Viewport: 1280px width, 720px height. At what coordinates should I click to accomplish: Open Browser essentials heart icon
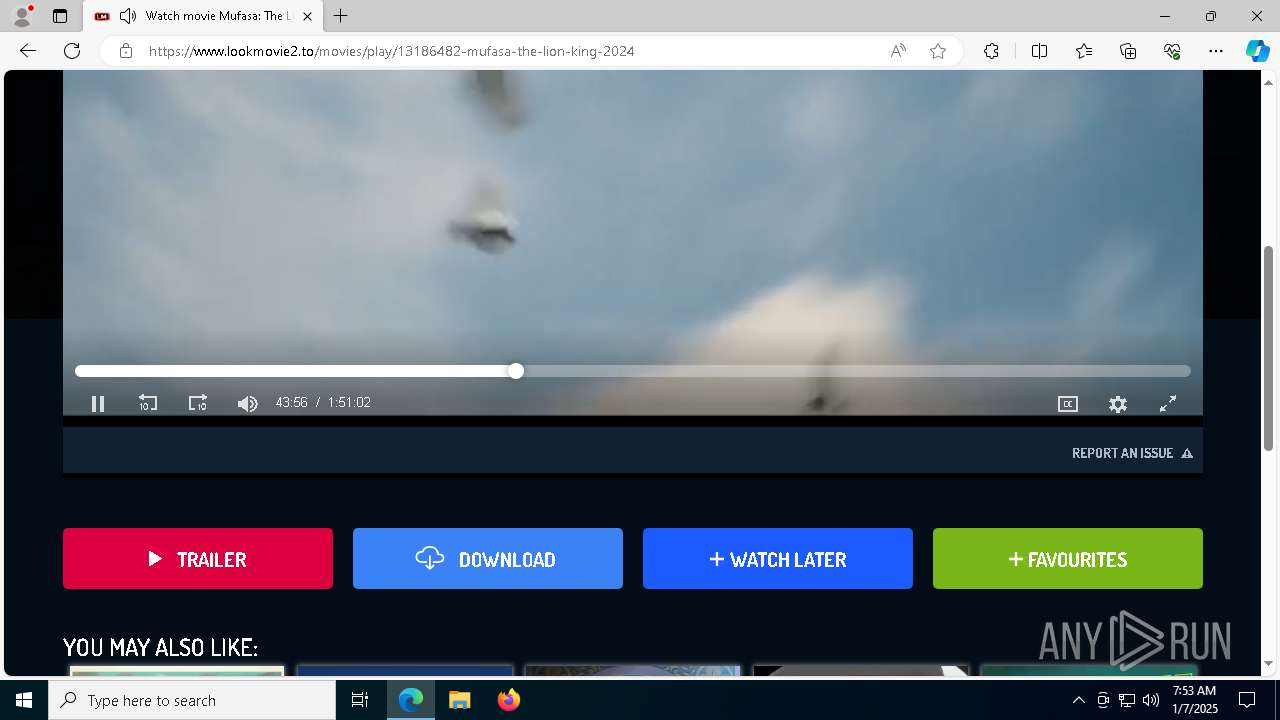1172,51
